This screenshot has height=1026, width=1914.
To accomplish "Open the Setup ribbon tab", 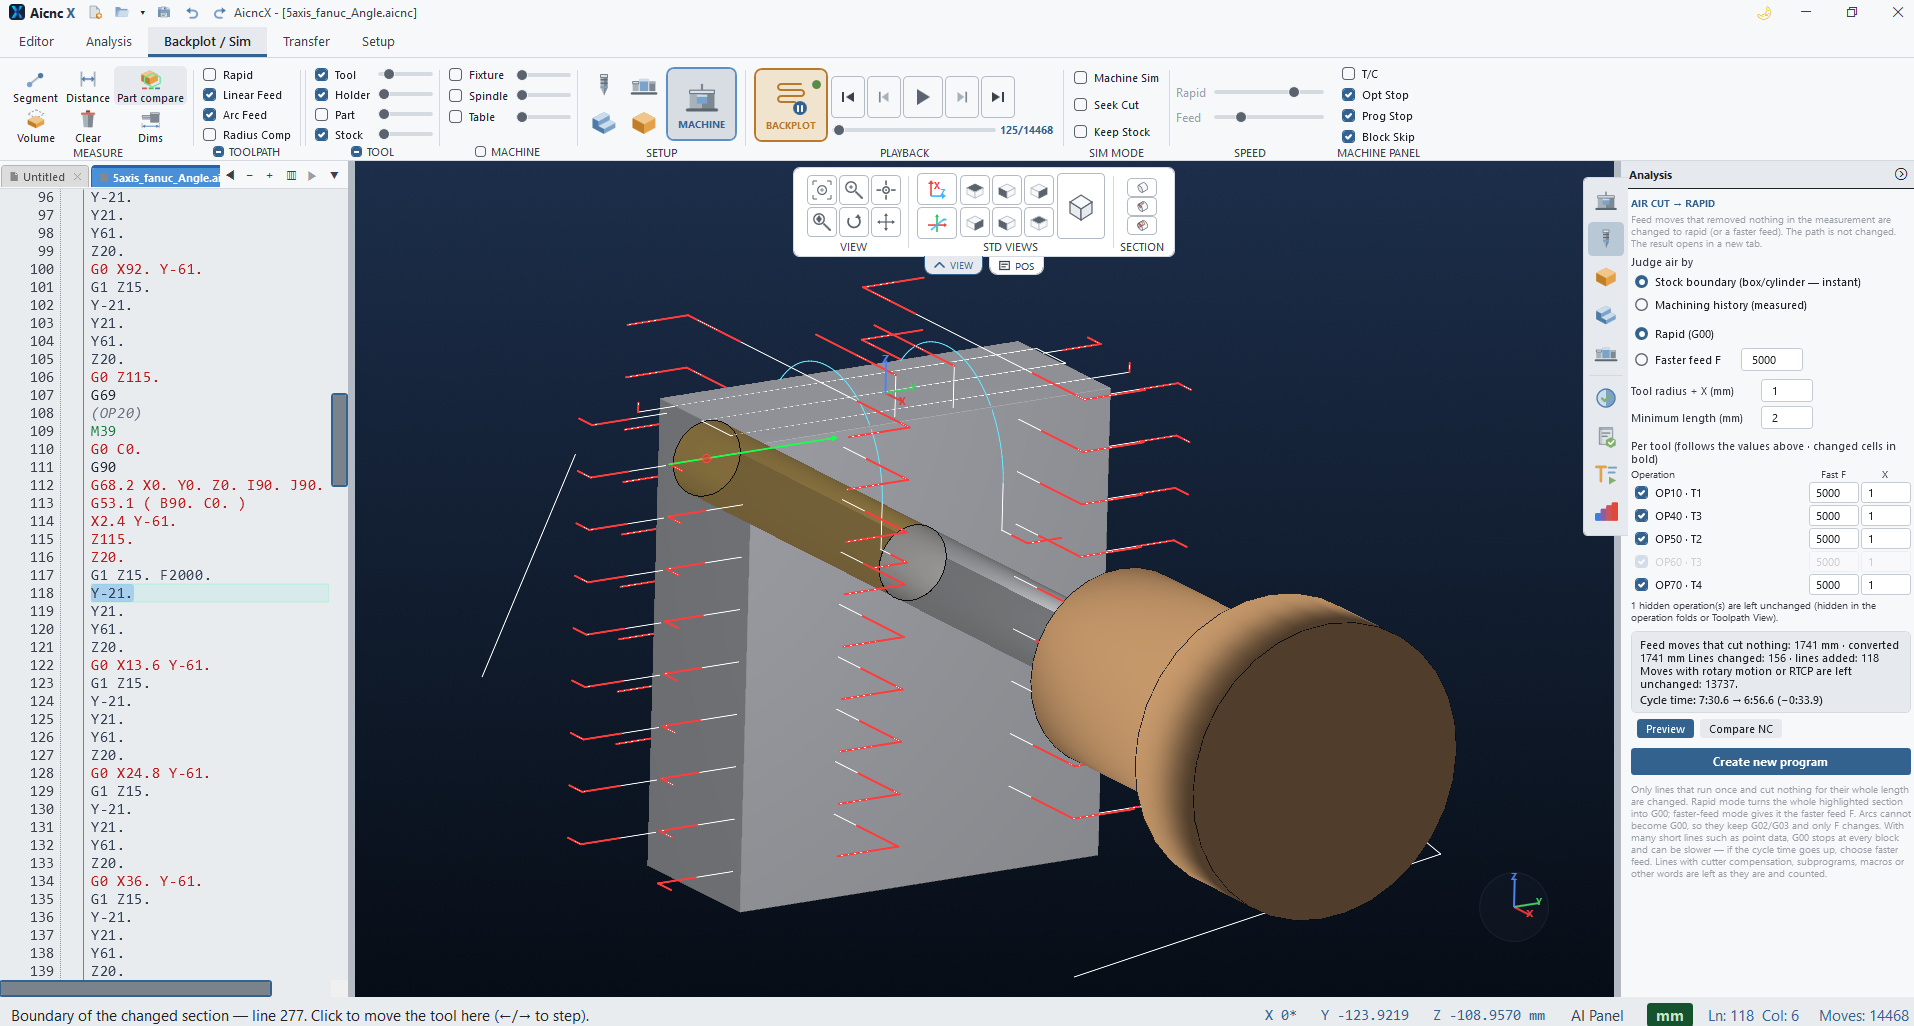I will (378, 42).
